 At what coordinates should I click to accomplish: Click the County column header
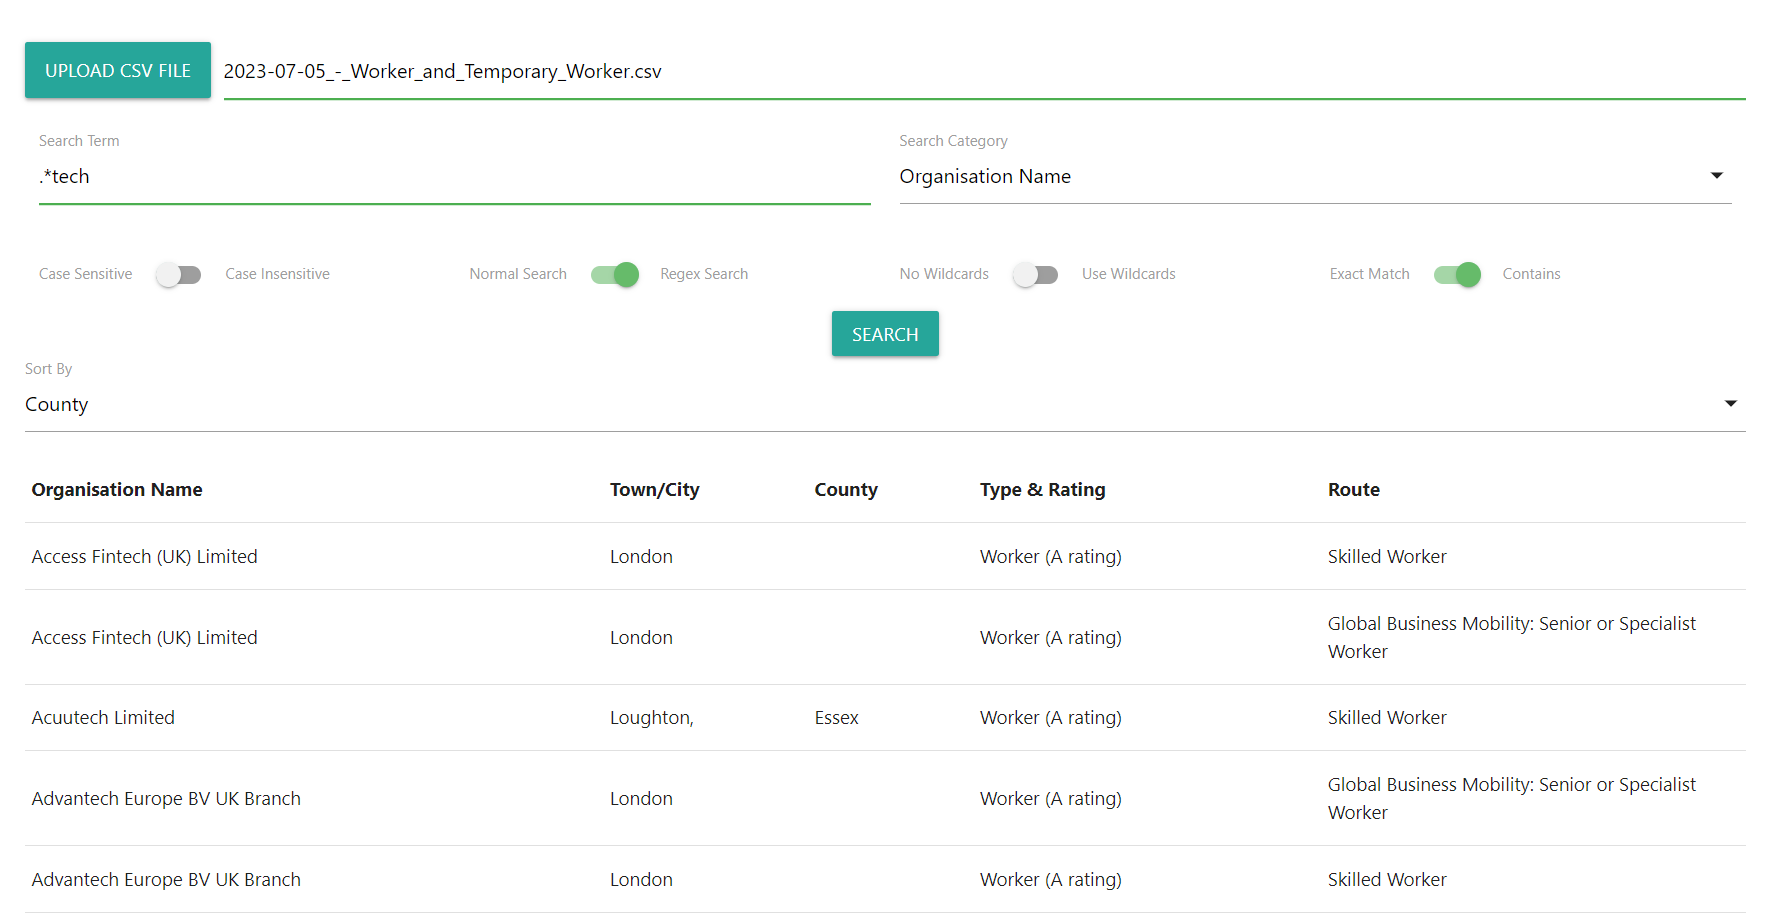[x=845, y=489]
